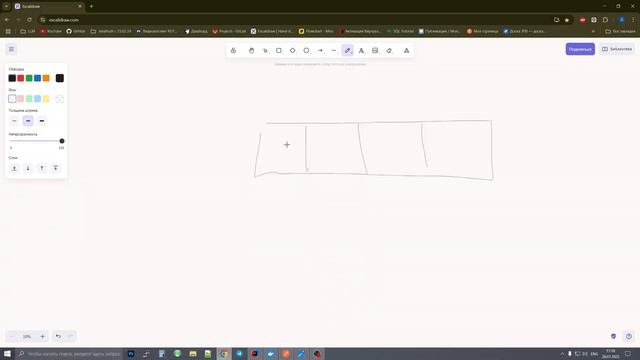Select the active Draw pencil tool
This screenshot has height=360, width=640.
coord(348,51)
